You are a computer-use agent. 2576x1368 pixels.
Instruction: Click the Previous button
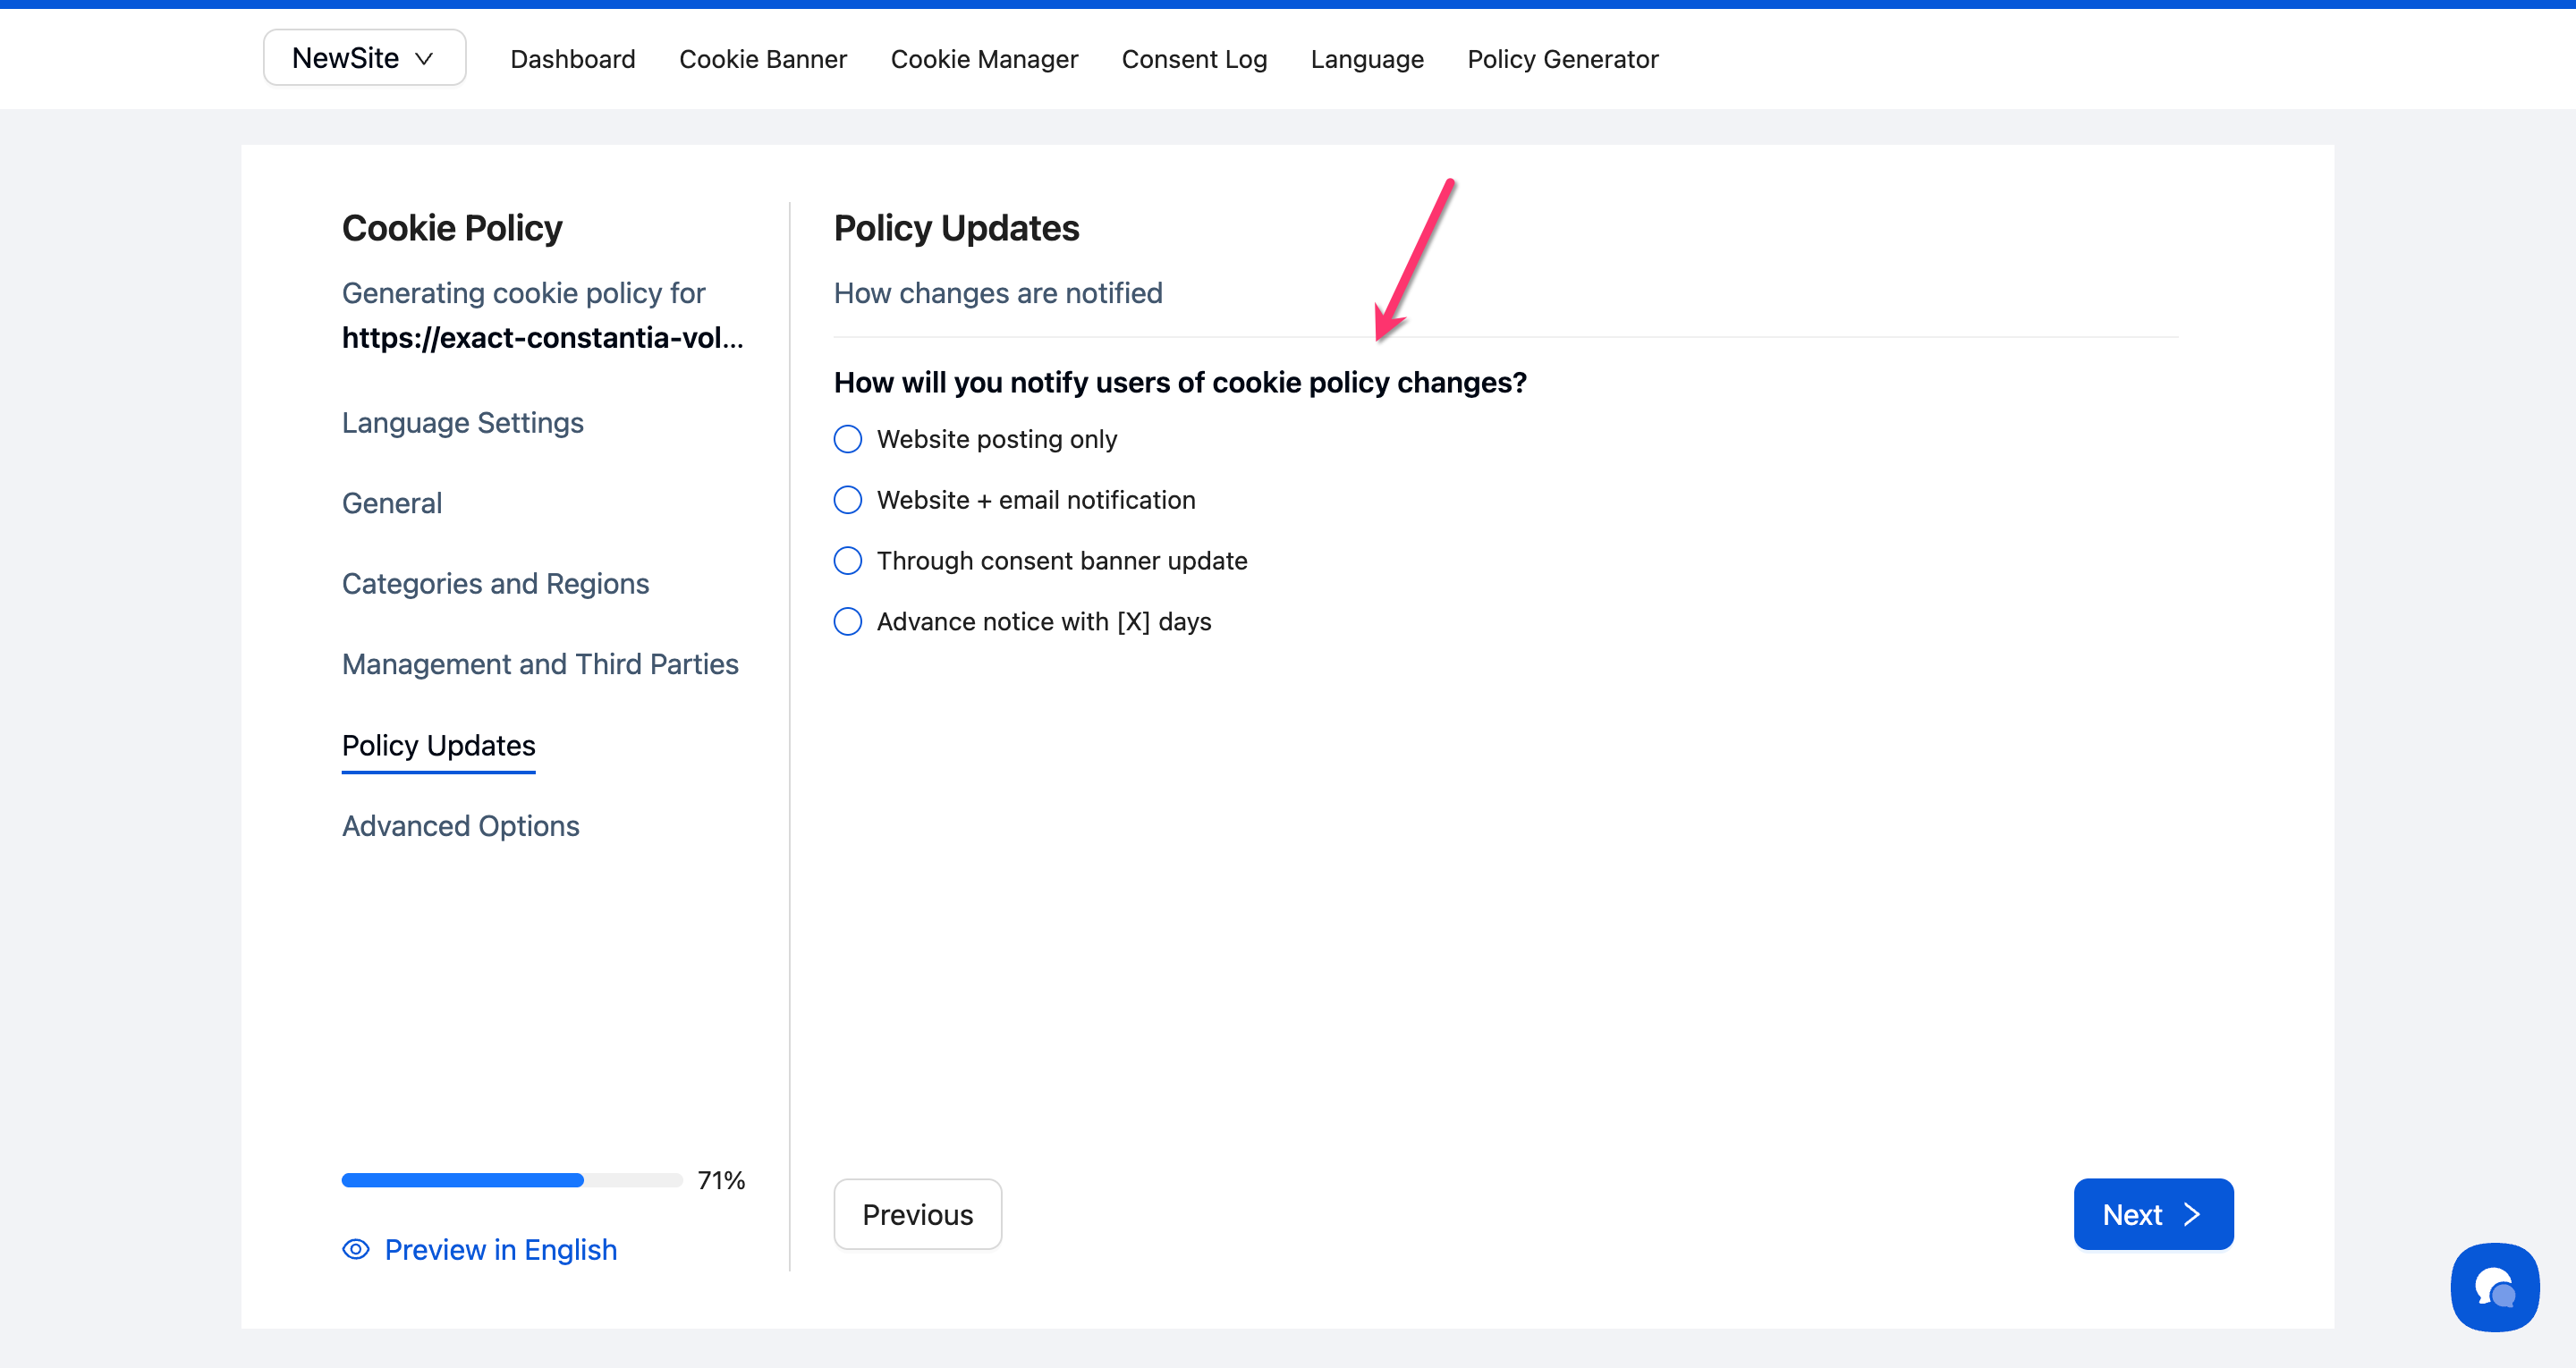click(917, 1214)
